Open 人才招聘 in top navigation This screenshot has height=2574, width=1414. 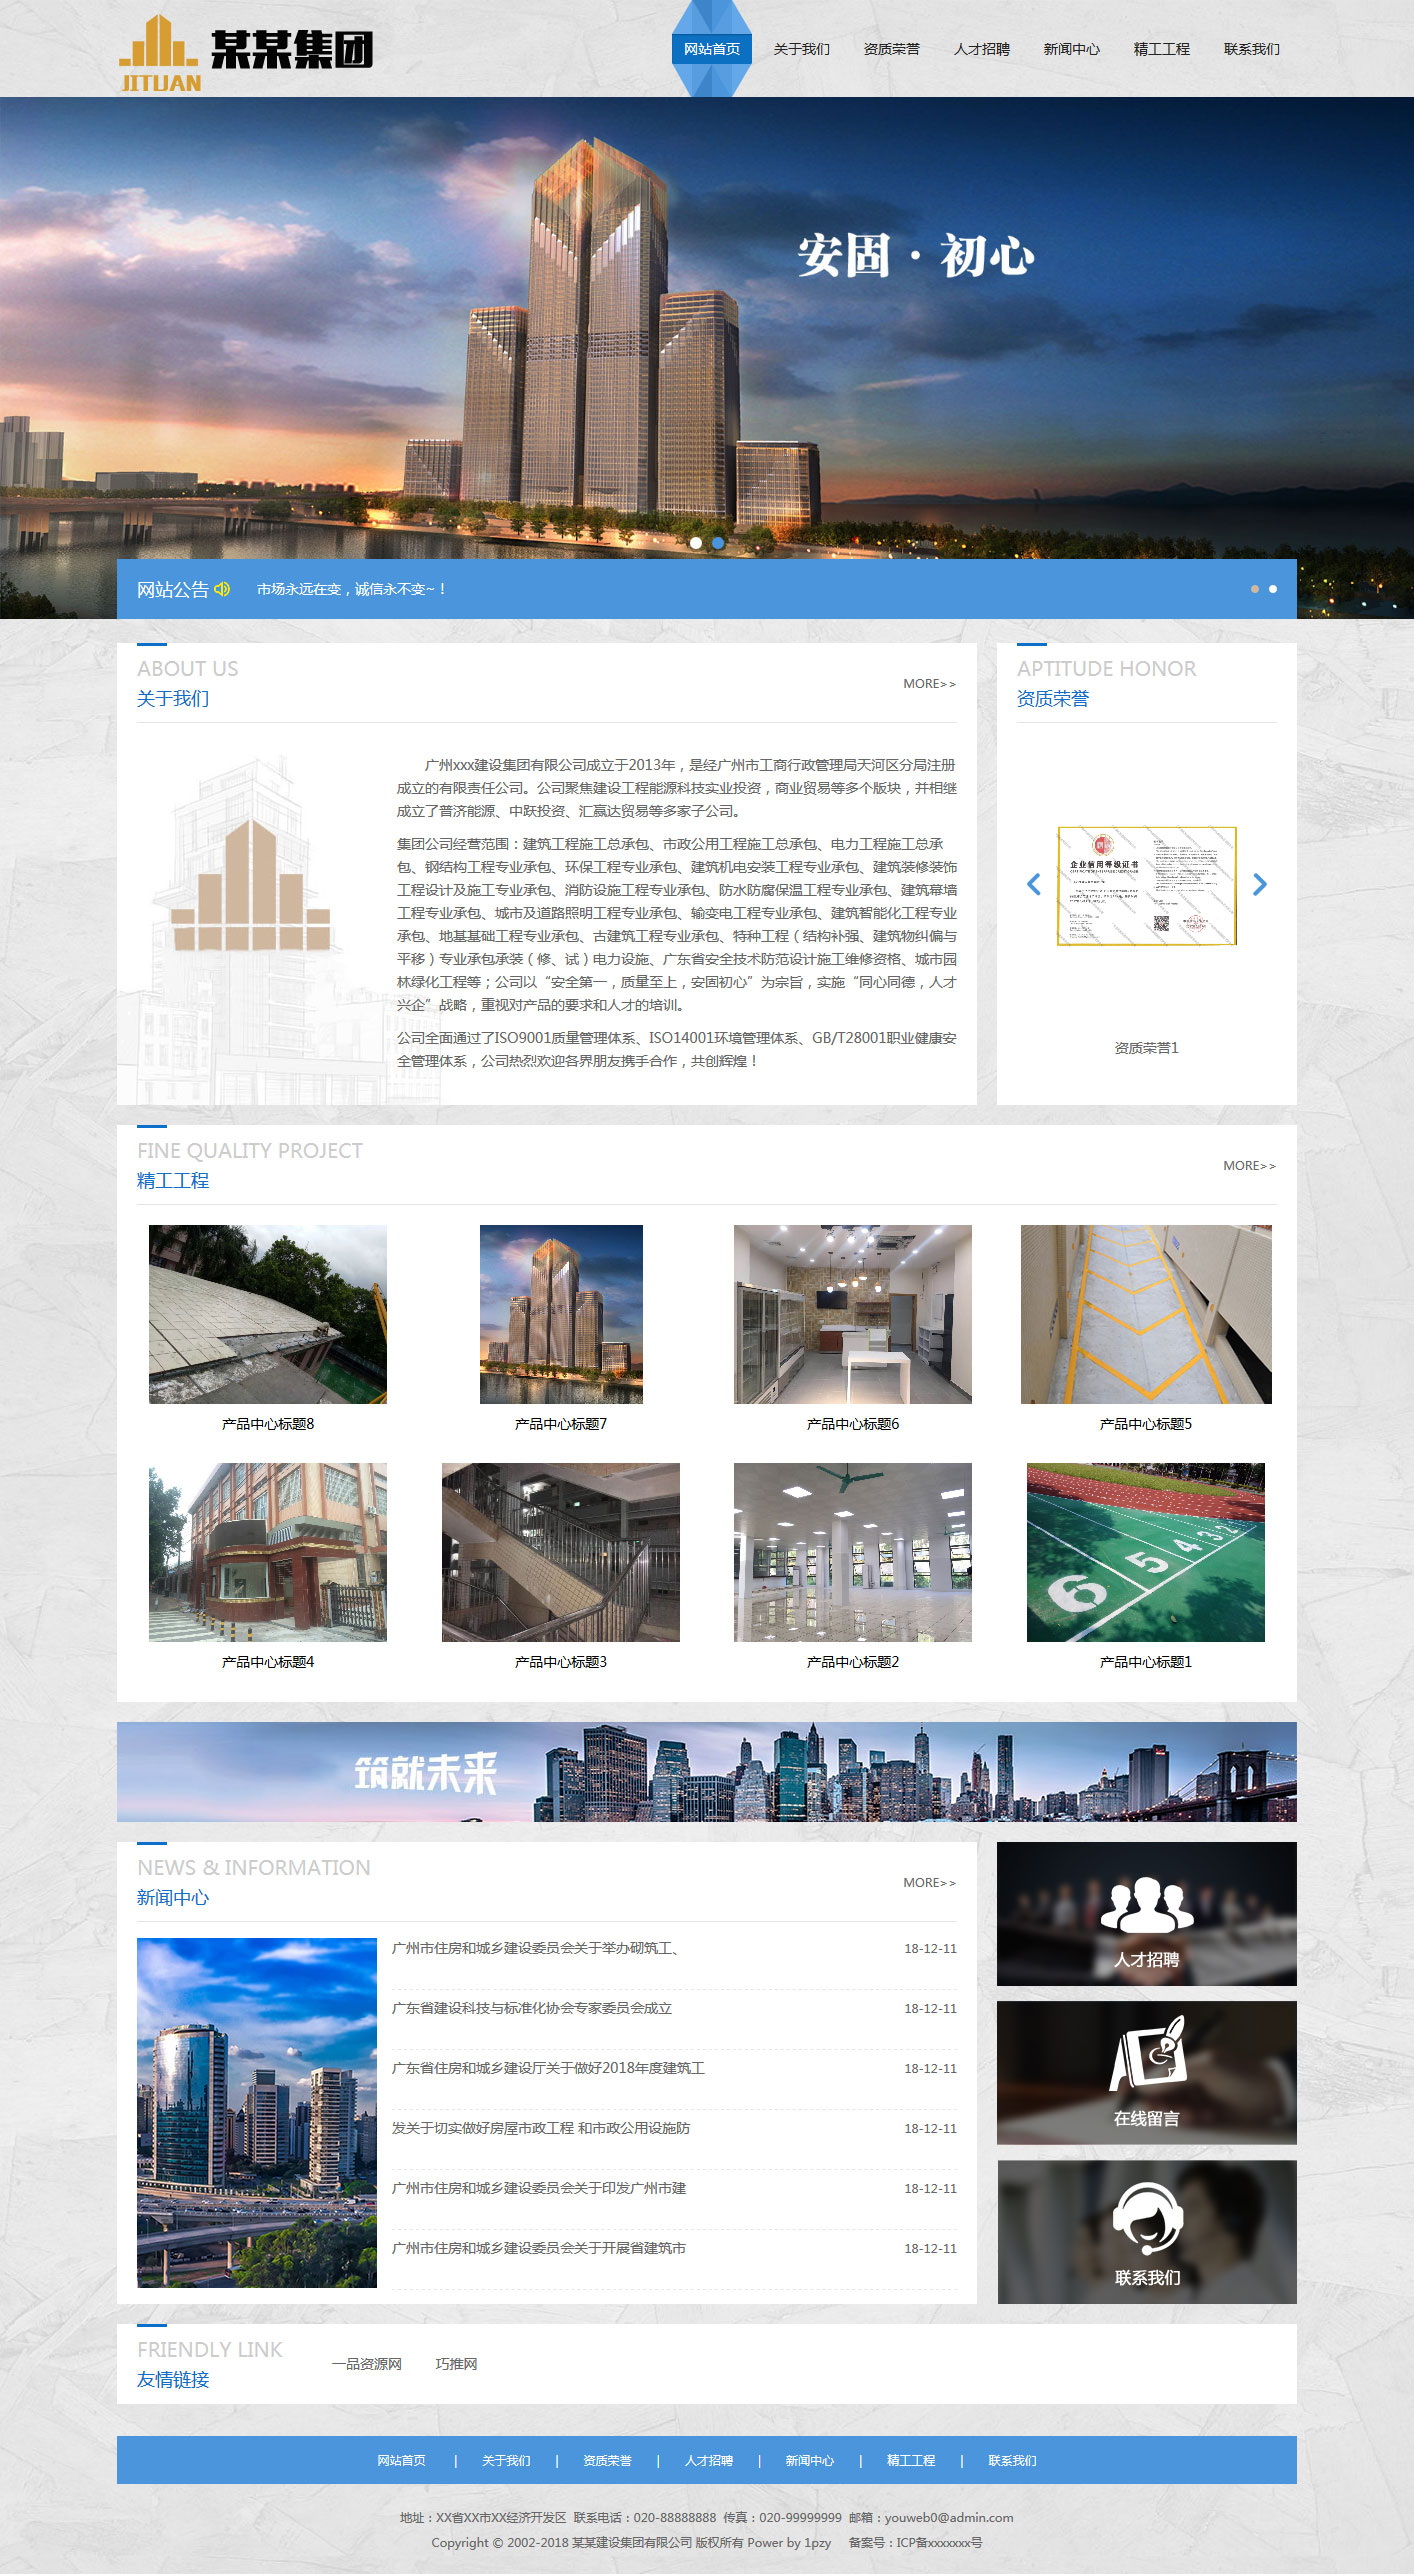pyautogui.click(x=982, y=49)
